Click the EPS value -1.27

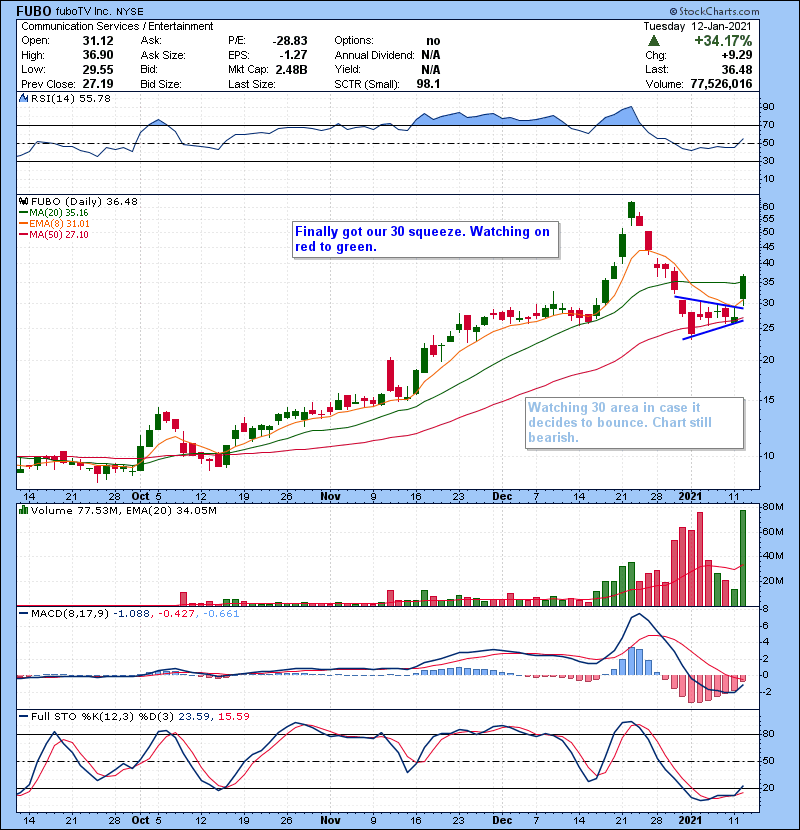point(293,55)
